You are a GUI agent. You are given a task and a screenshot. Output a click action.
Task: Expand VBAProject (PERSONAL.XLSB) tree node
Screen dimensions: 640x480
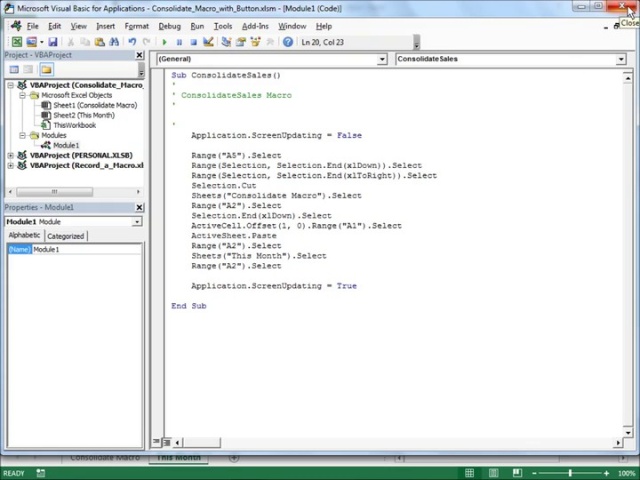pyautogui.click(x=11, y=155)
